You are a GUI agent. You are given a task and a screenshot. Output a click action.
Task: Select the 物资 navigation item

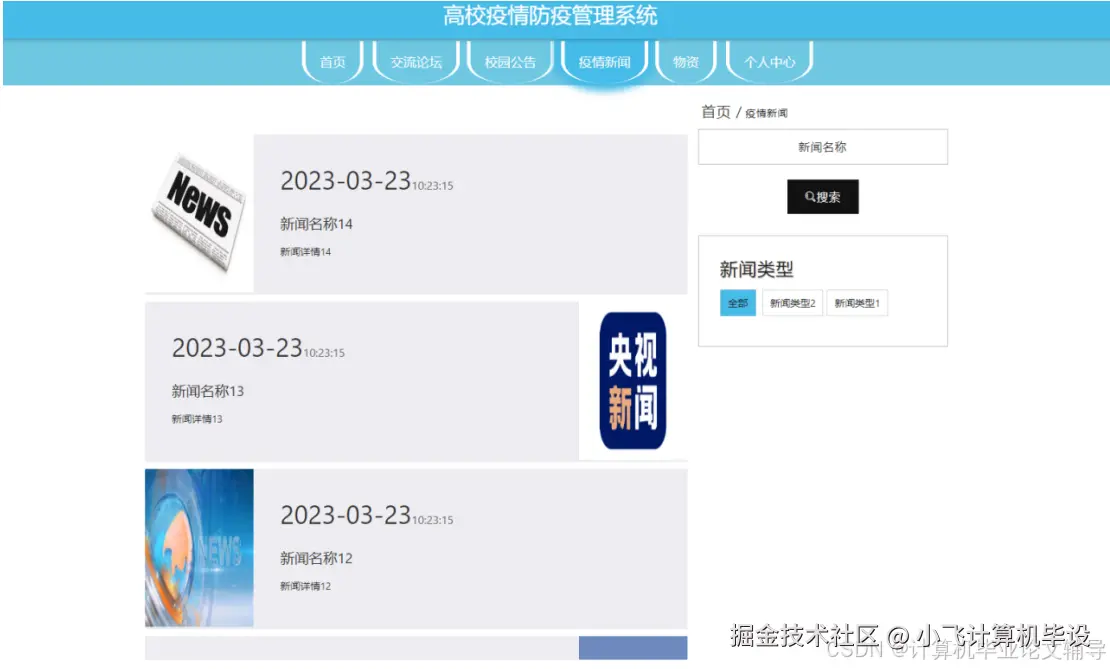click(685, 61)
